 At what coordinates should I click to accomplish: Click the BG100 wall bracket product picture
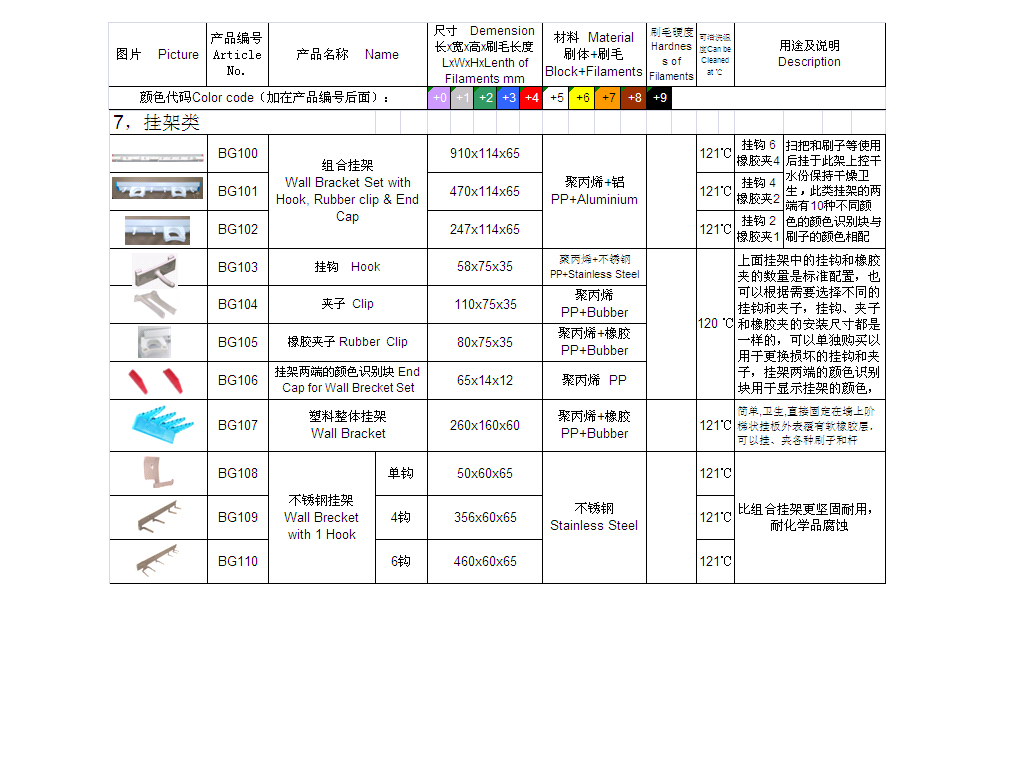tap(158, 157)
